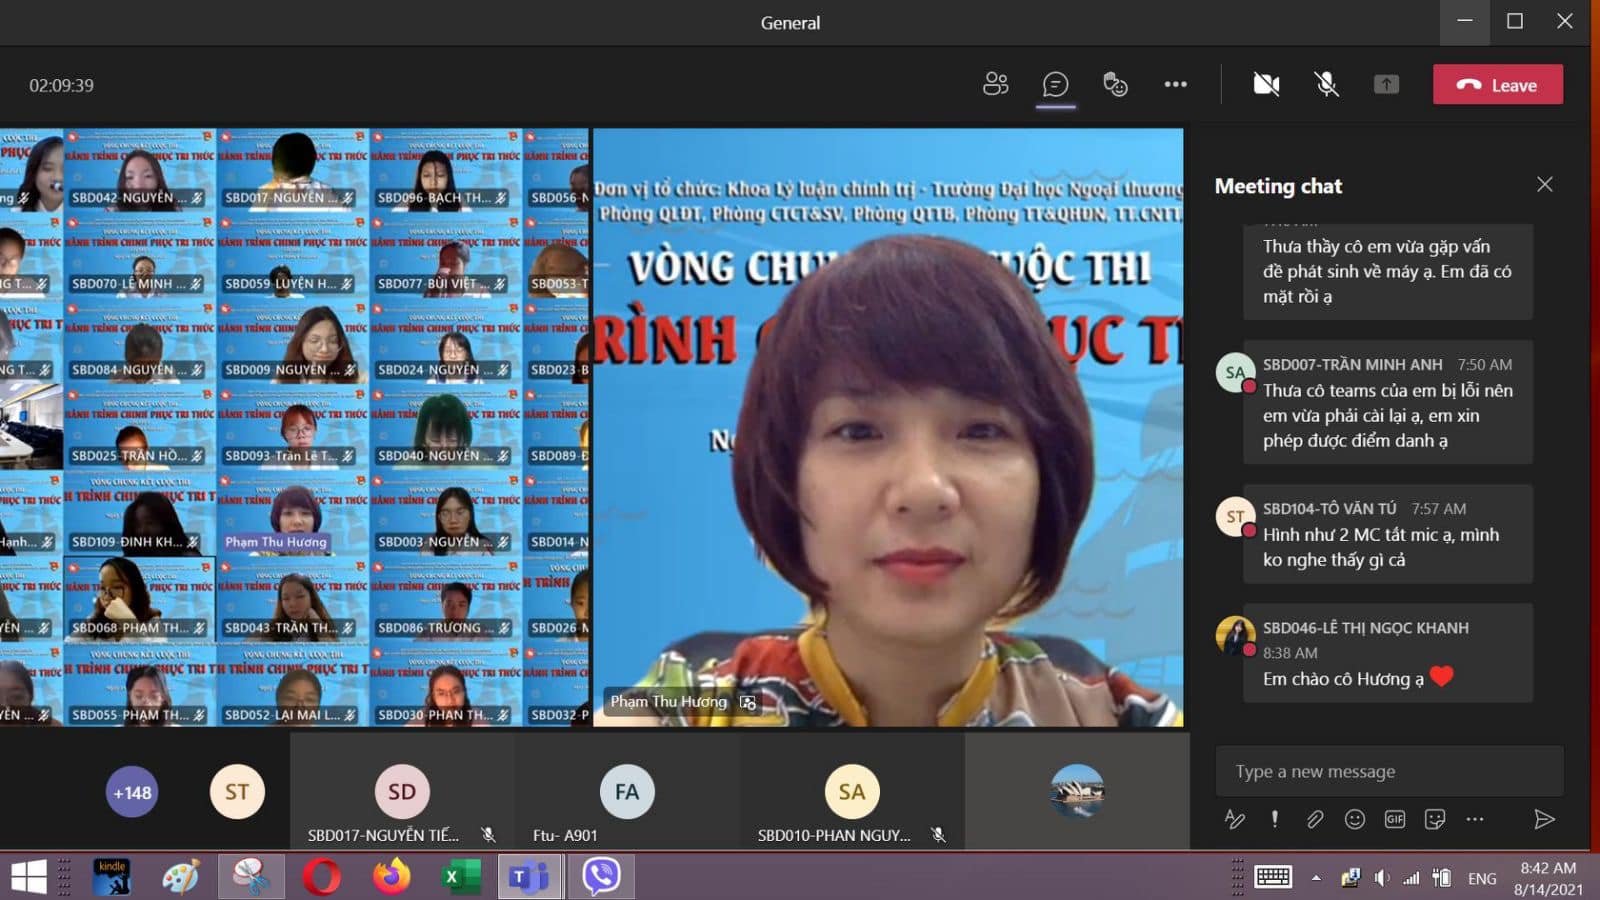
Task: Show participants list icon
Action: [995, 85]
